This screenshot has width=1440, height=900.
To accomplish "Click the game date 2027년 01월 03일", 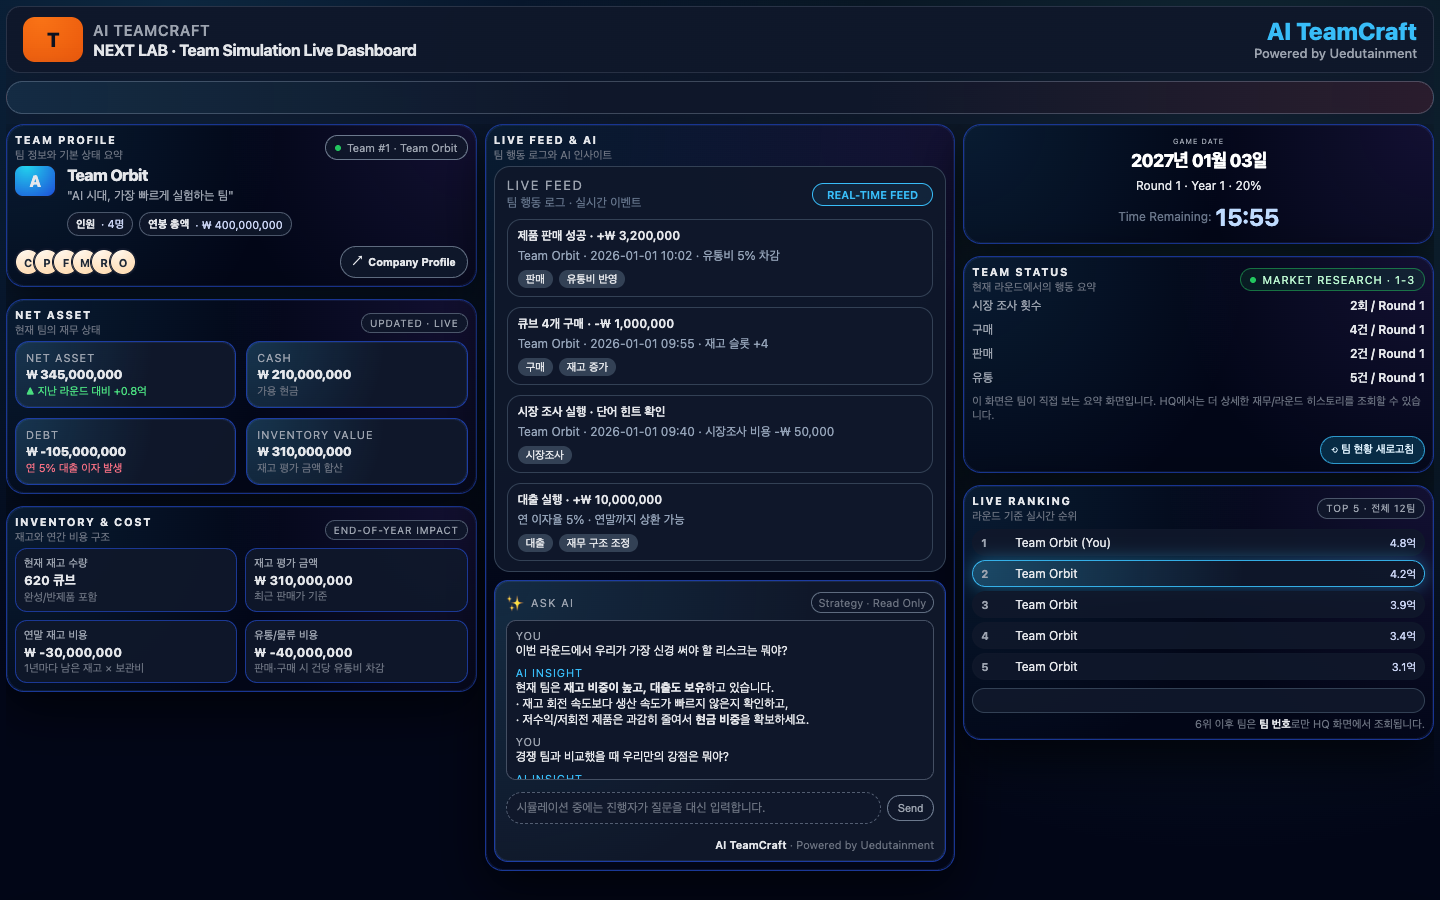I will click(1198, 160).
